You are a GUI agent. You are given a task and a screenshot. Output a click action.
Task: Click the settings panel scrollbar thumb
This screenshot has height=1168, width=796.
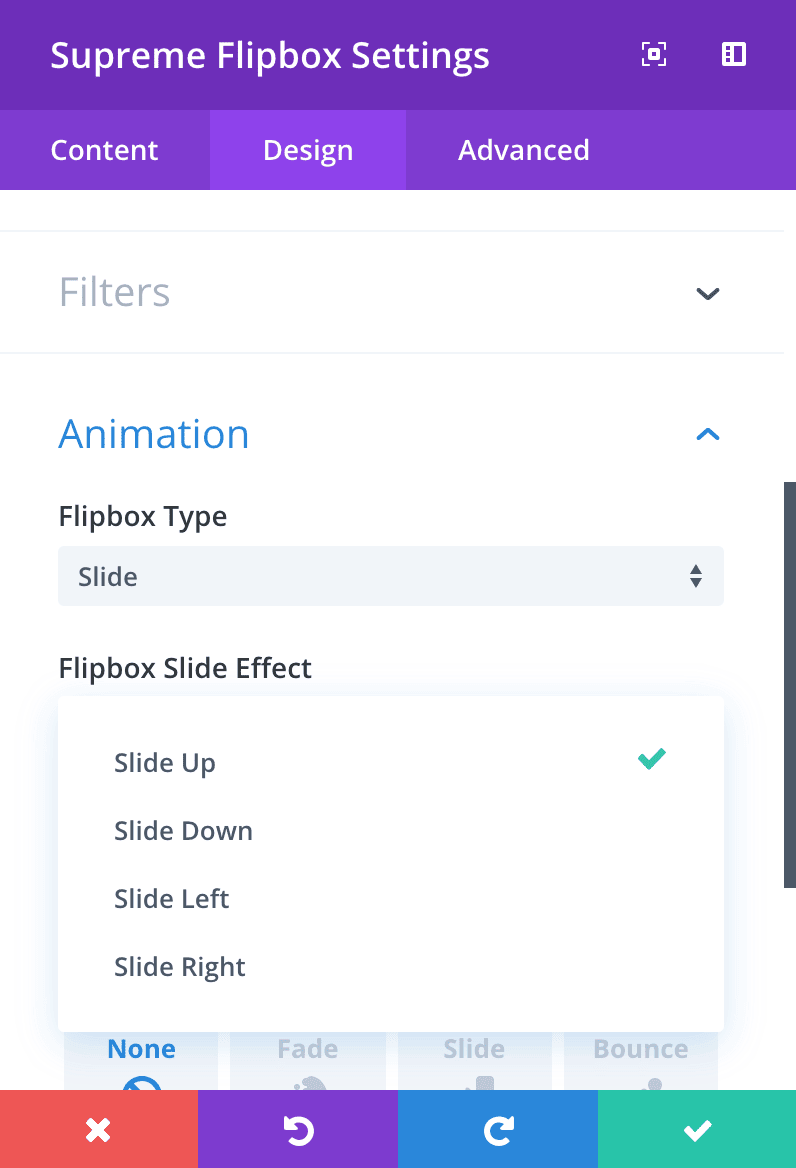pyautogui.click(x=790, y=685)
